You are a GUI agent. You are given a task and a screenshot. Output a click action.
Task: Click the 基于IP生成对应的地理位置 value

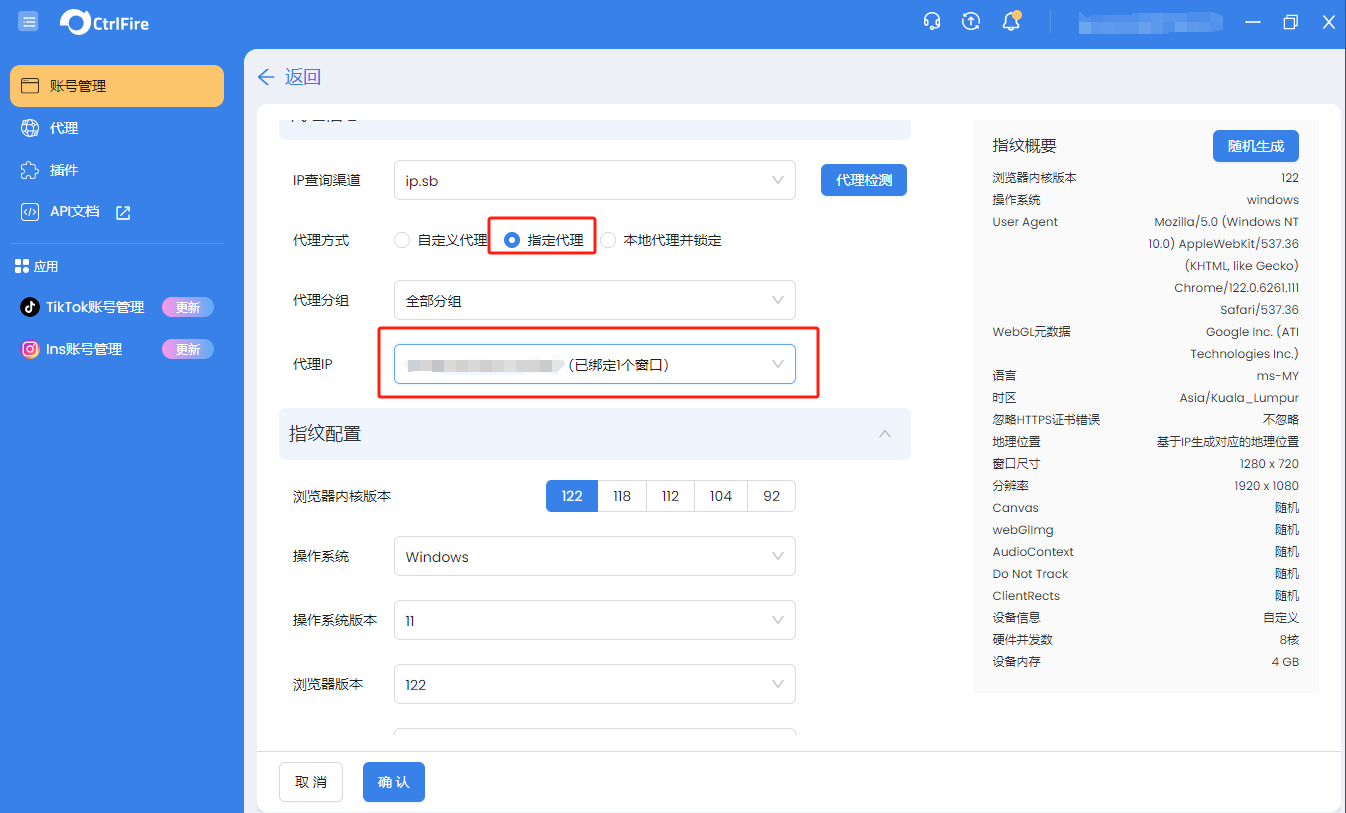(1228, 442)
